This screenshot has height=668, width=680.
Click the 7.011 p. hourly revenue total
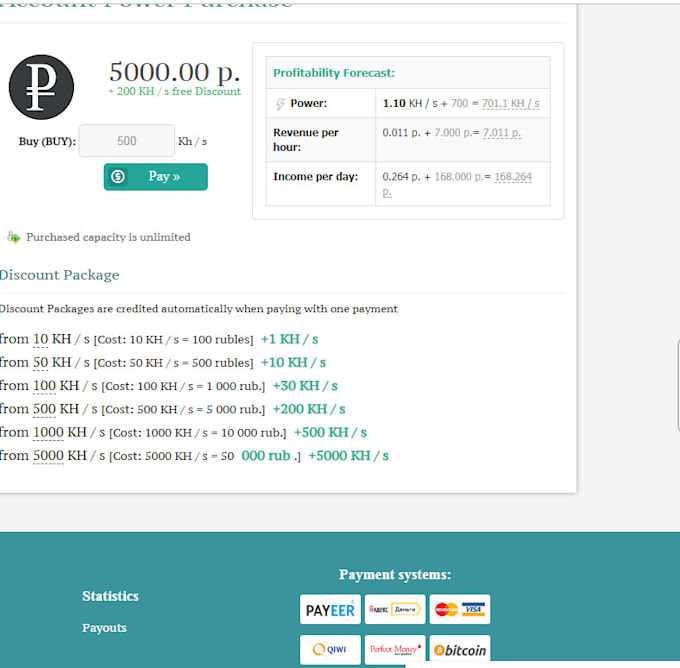pos(502,133)
